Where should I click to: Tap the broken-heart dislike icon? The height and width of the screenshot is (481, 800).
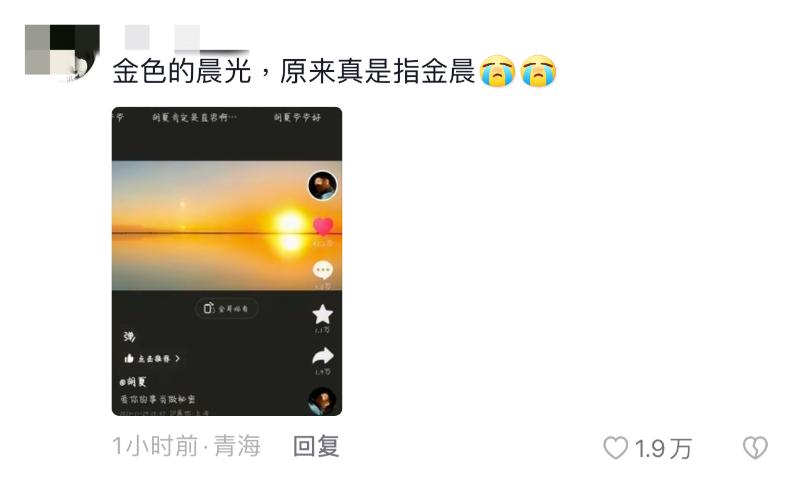[755, 448]
